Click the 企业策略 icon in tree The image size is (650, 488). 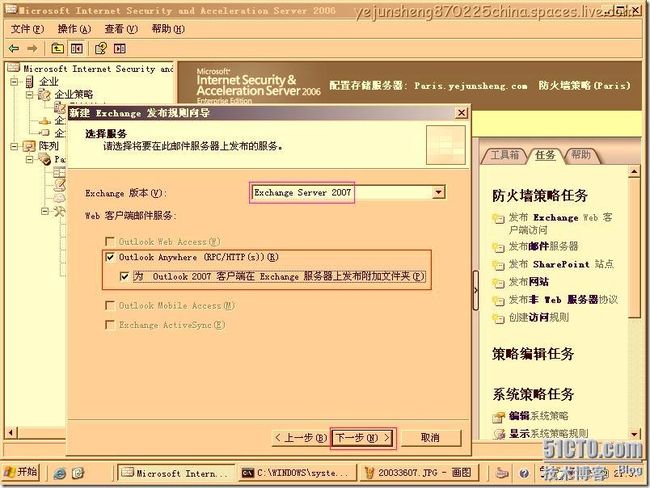pos(44,95)
